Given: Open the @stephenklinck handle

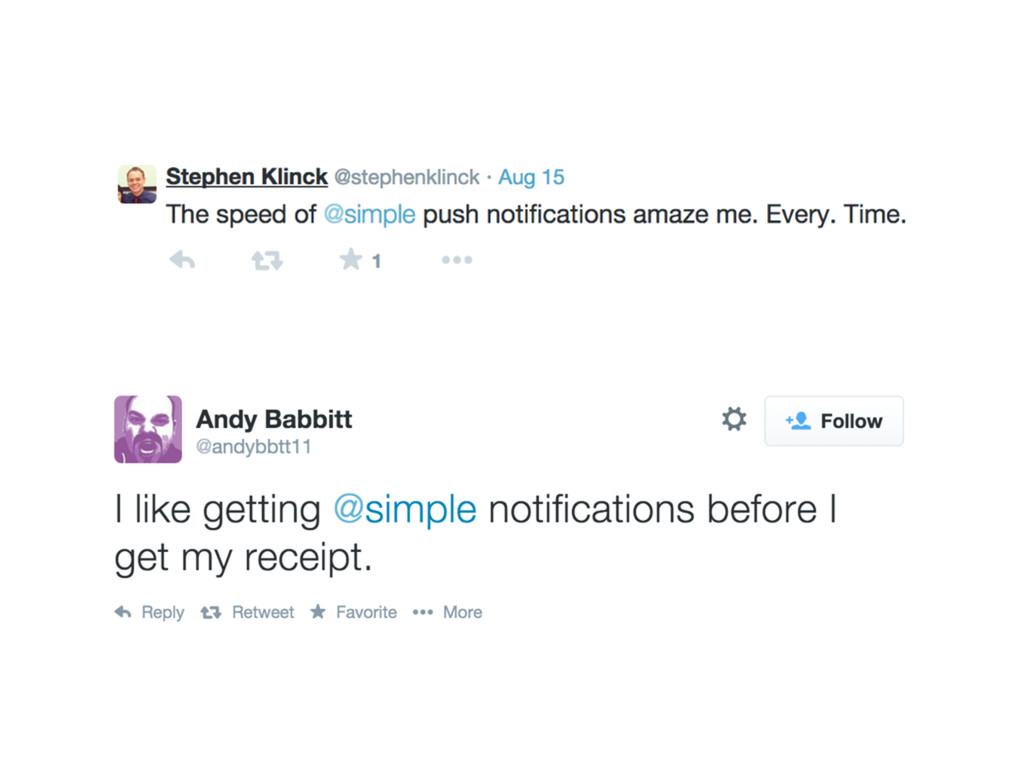Looking at the screenshot, I should (407, 177).
